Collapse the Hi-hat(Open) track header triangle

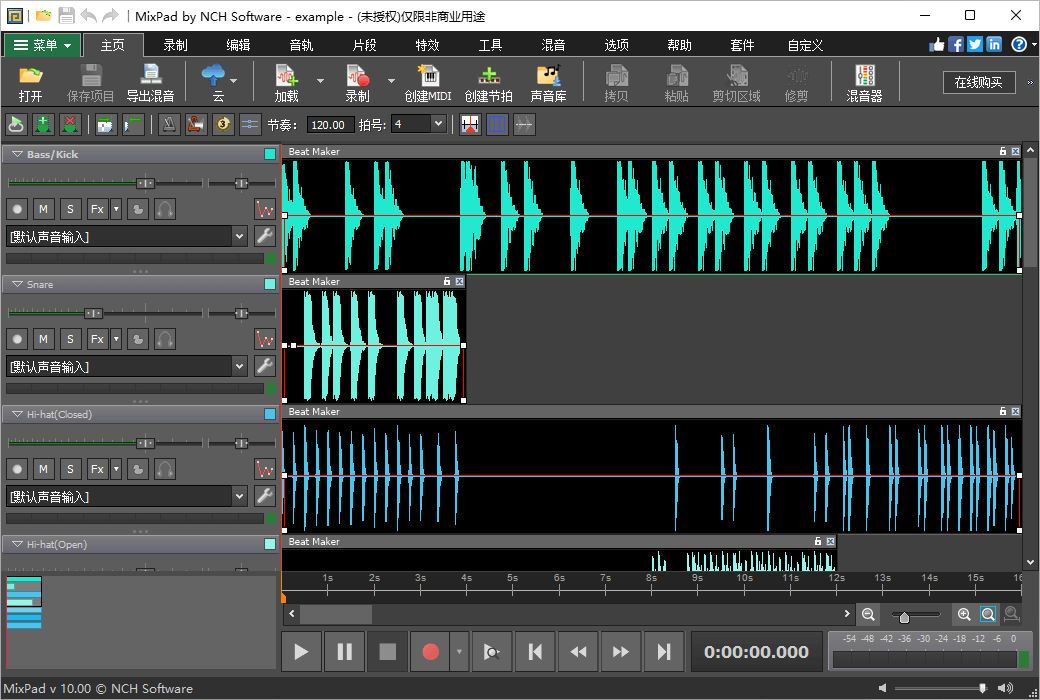coord(17,544)
